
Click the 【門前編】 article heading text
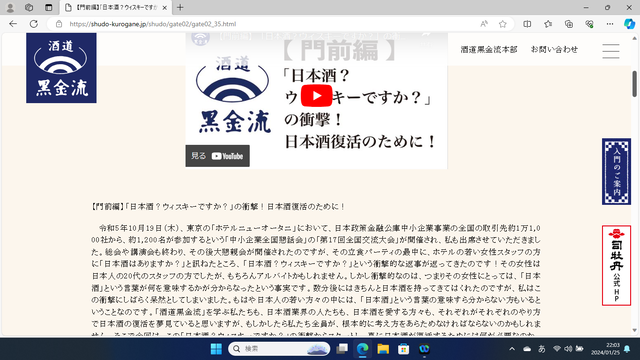tap(218, 207)
